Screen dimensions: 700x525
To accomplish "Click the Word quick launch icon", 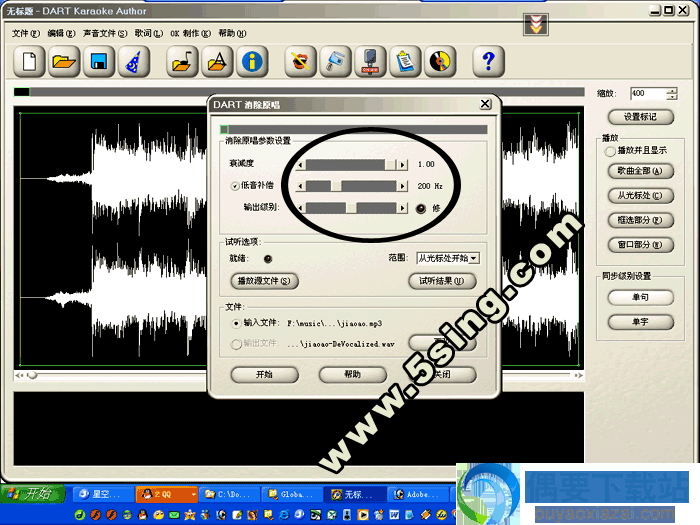I will (394, 515).
